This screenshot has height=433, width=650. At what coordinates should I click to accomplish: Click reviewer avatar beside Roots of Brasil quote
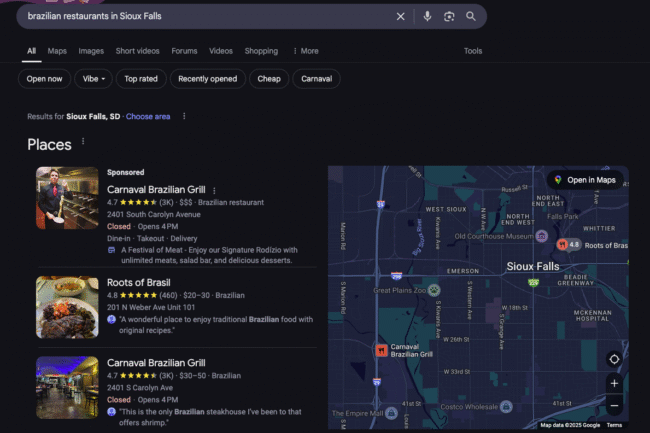tap(111, 319)
